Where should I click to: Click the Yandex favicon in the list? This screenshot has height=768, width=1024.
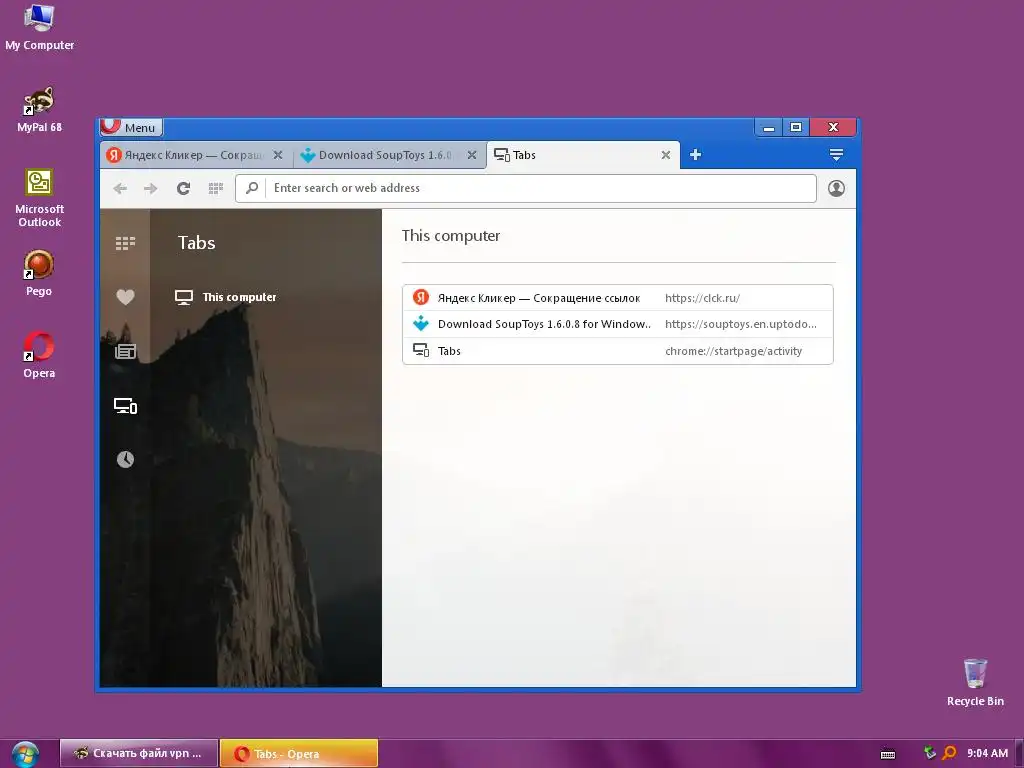421,298
